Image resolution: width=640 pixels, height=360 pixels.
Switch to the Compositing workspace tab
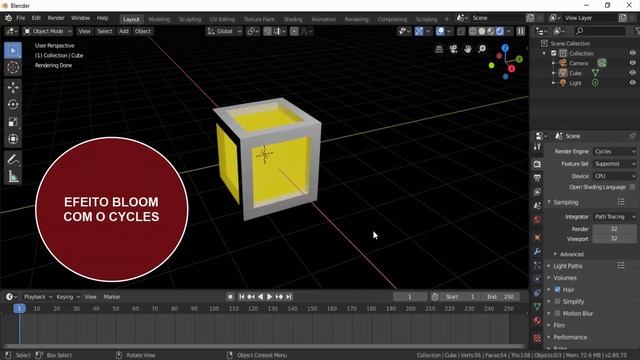(x=392, y=19)
